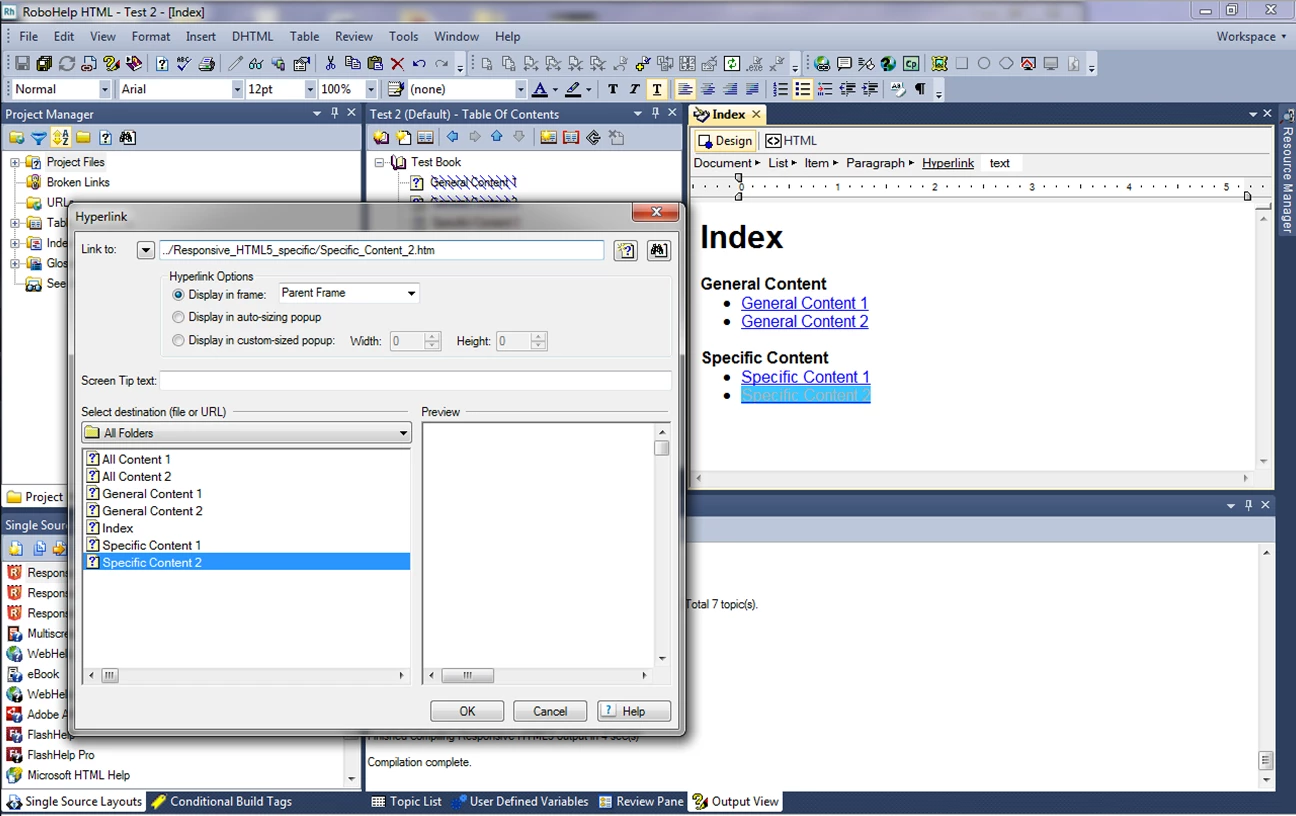Click the Save All icon in the toolbar
Viewport: 1296px width, 816px height.
pyautogui.click(x=44, y=63)
